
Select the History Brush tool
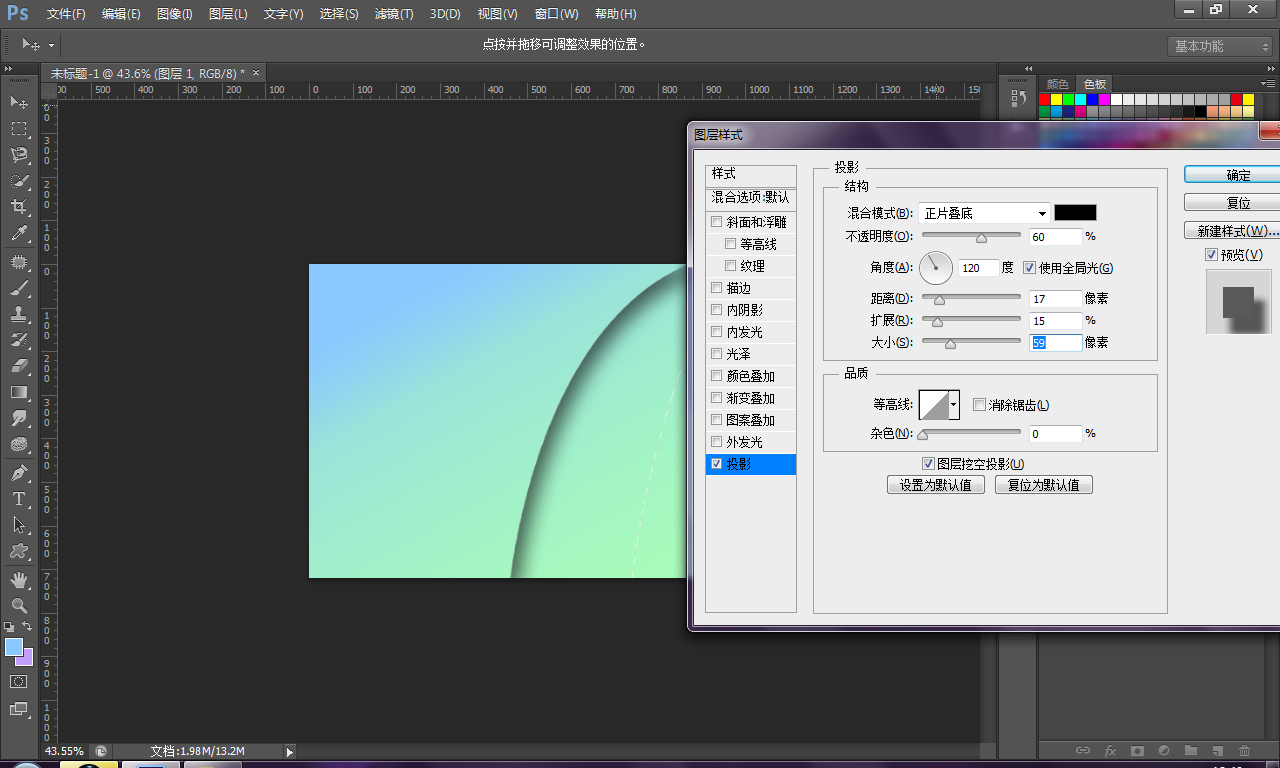coord(19,340)
